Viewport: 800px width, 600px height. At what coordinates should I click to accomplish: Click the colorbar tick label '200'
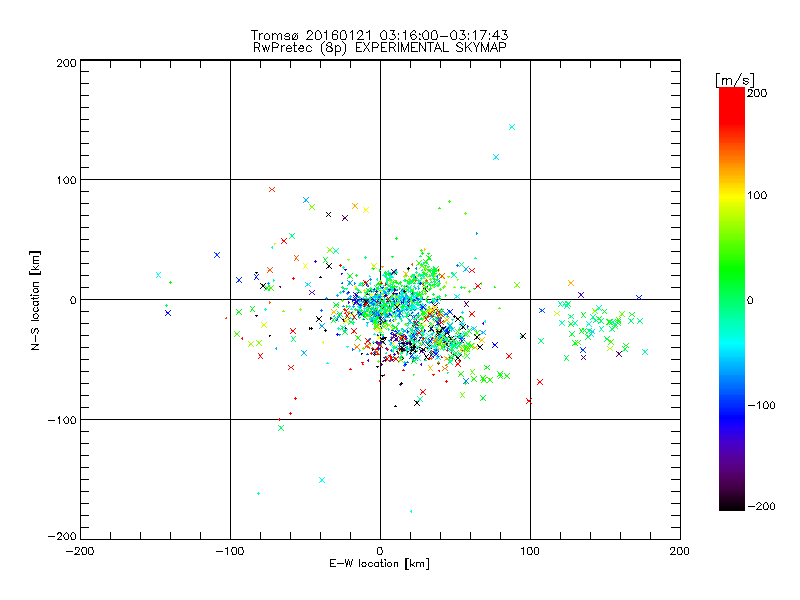(x=757, y=93)
